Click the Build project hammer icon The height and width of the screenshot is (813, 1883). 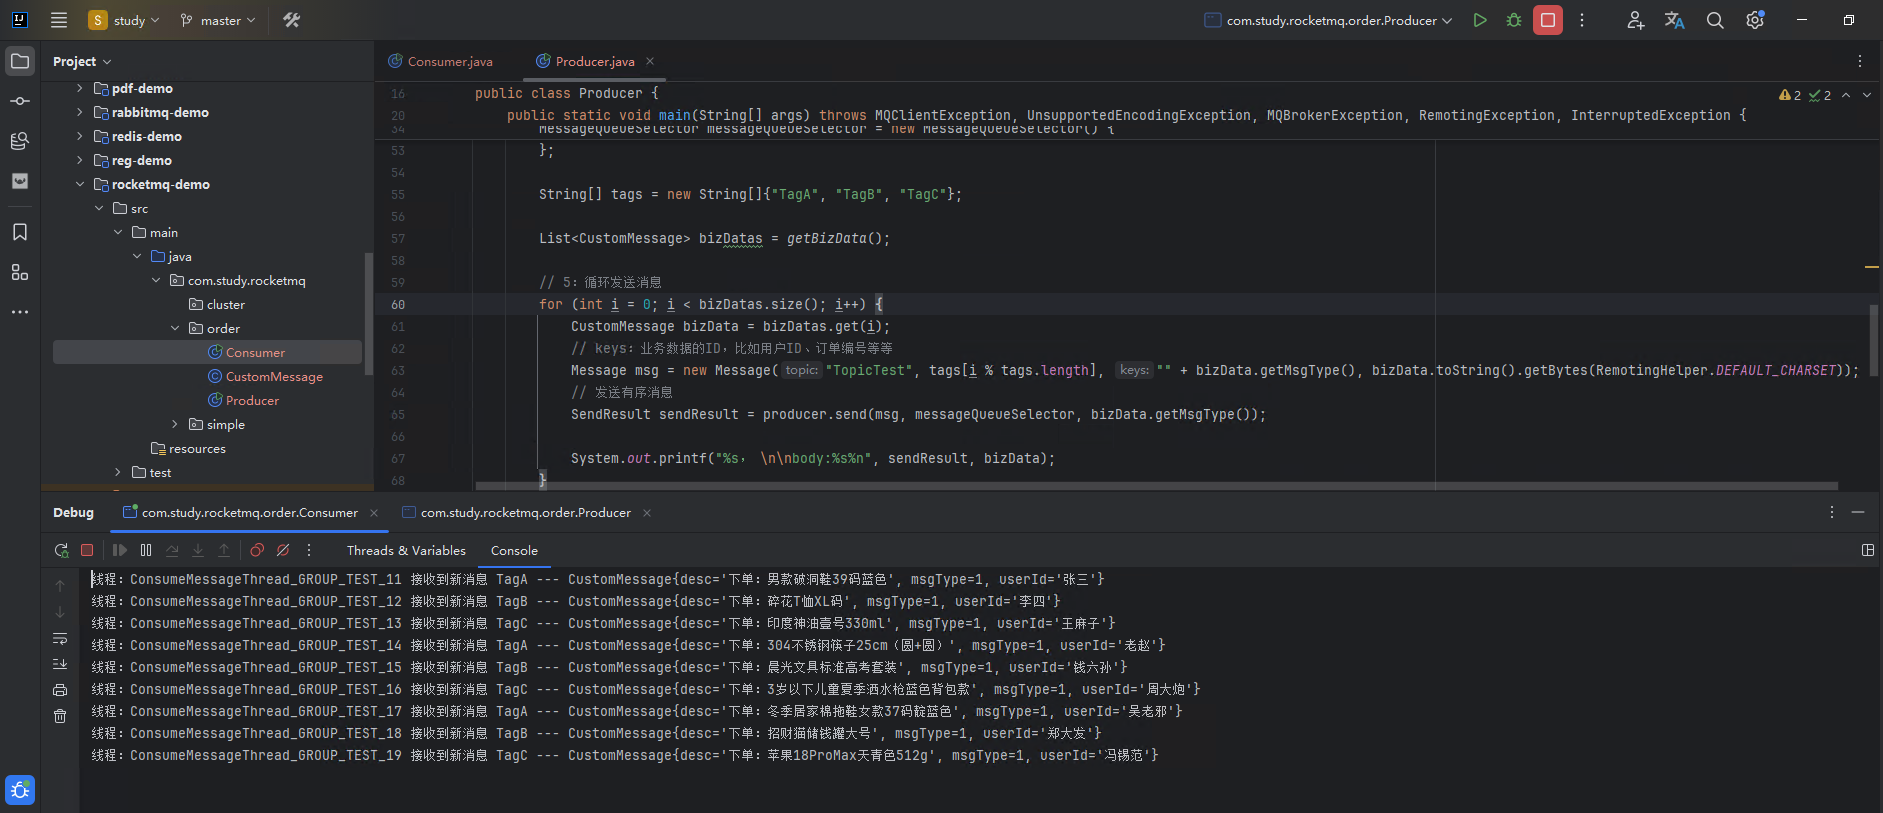(x=292, y=20)
